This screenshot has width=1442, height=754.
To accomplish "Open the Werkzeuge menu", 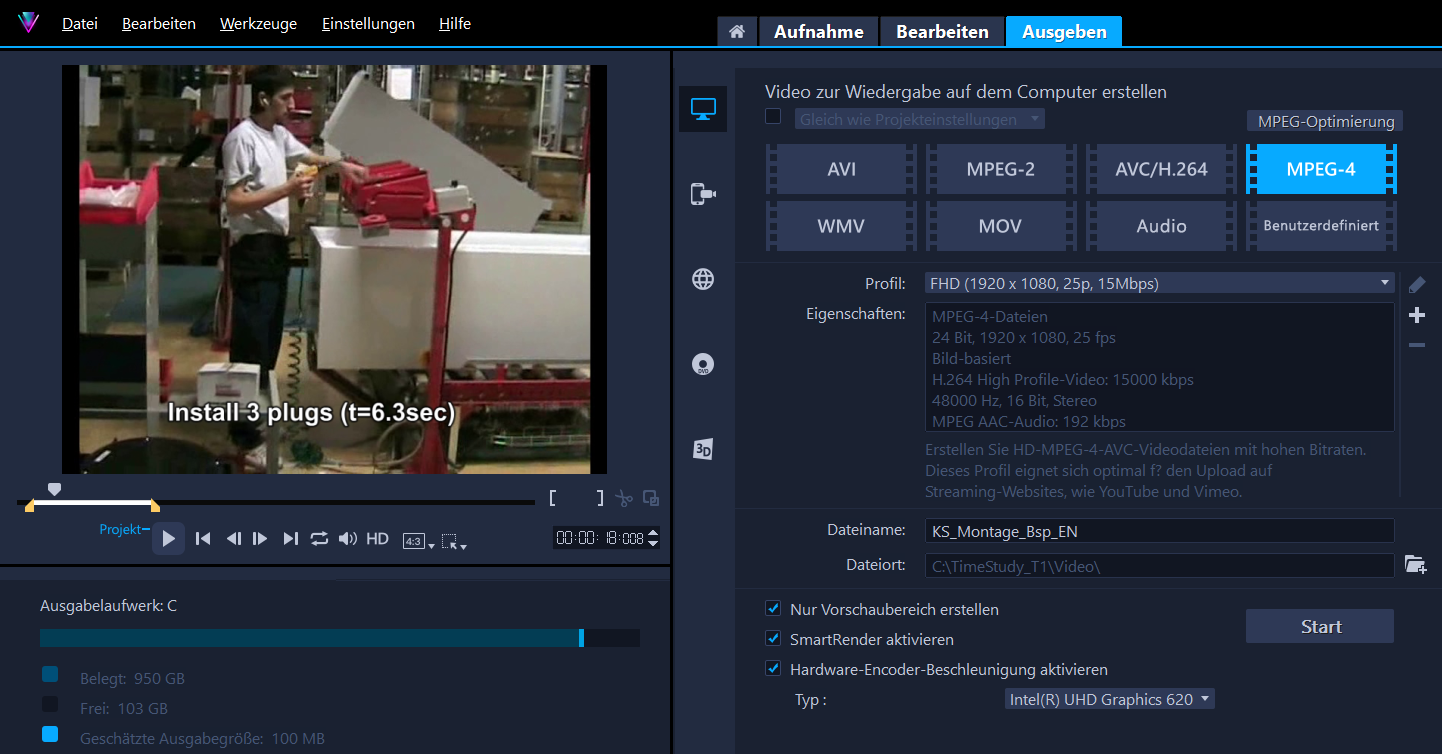I will [258, 23].
